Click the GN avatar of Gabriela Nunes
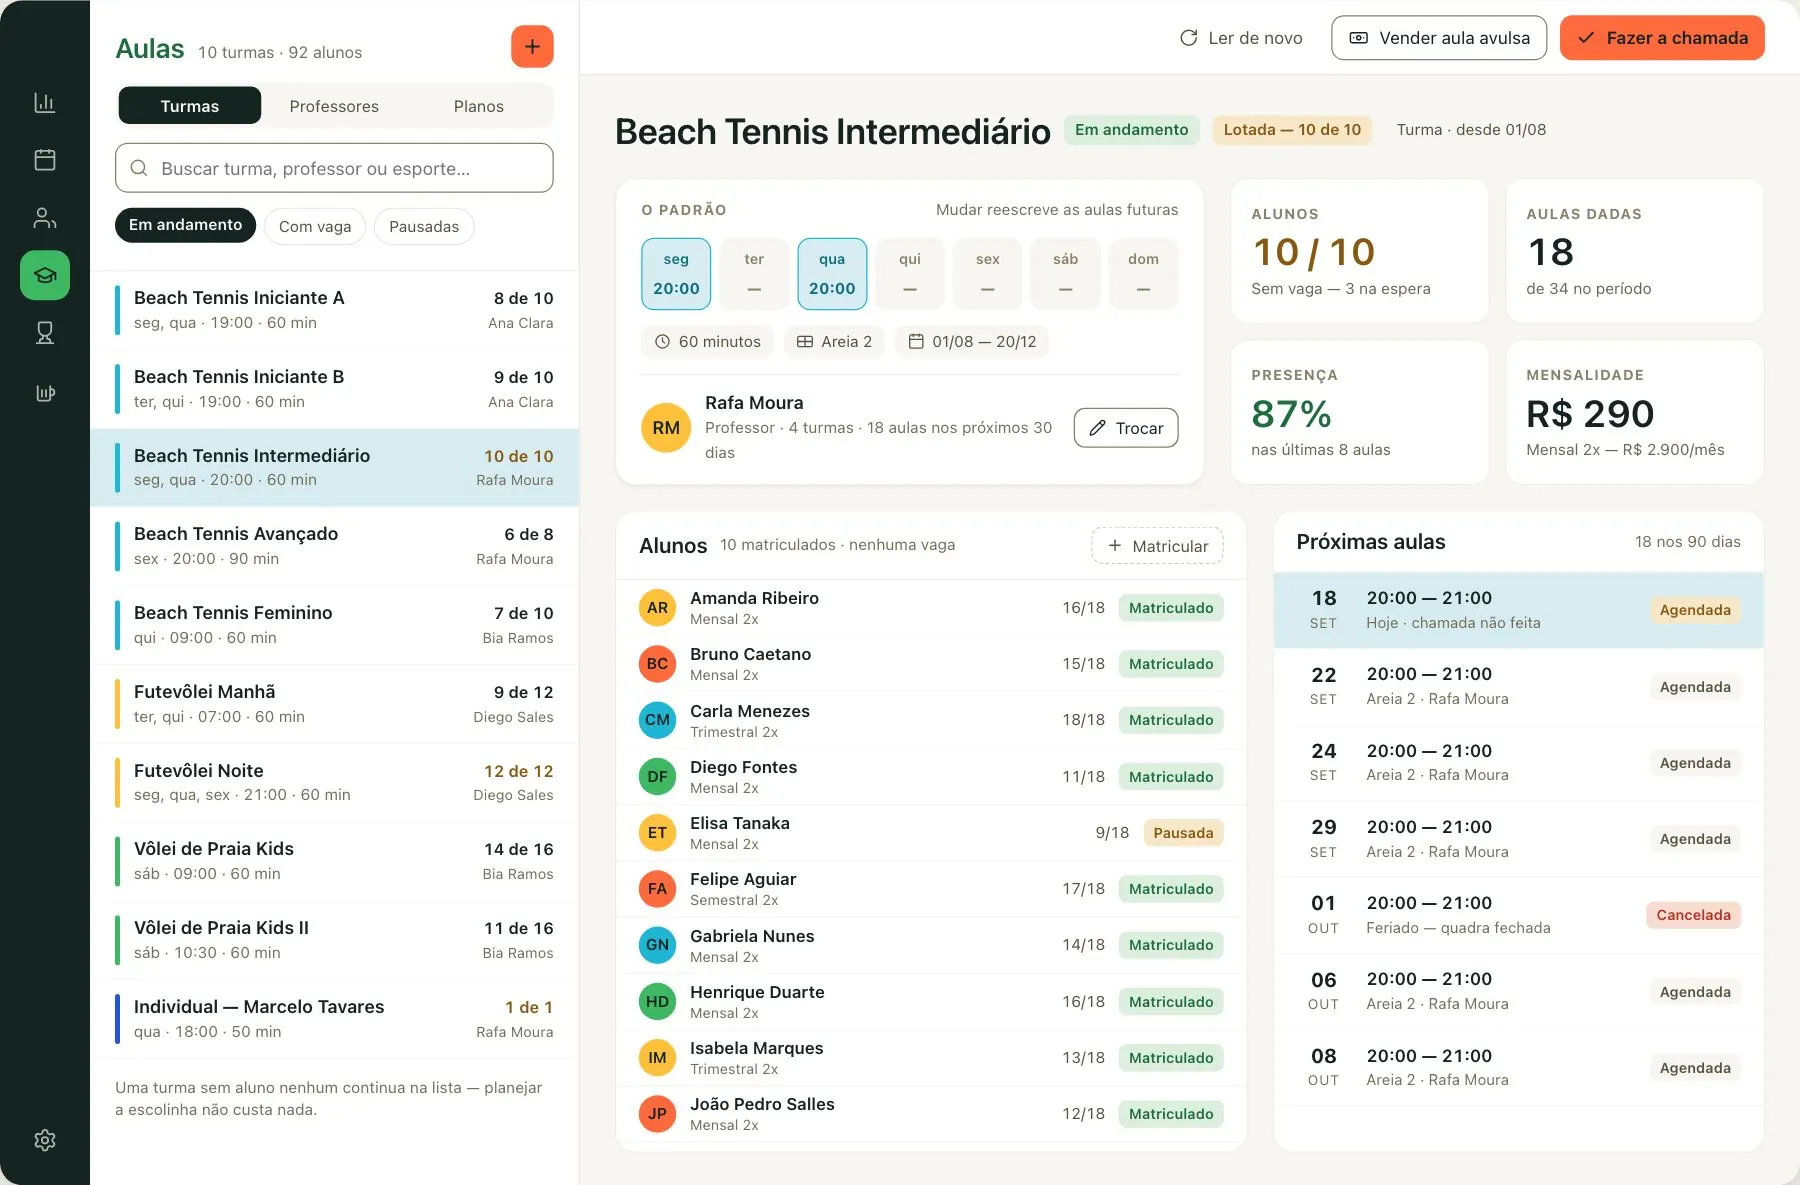The width and height of the screenshot is (1800, 1185). (657, 945)
